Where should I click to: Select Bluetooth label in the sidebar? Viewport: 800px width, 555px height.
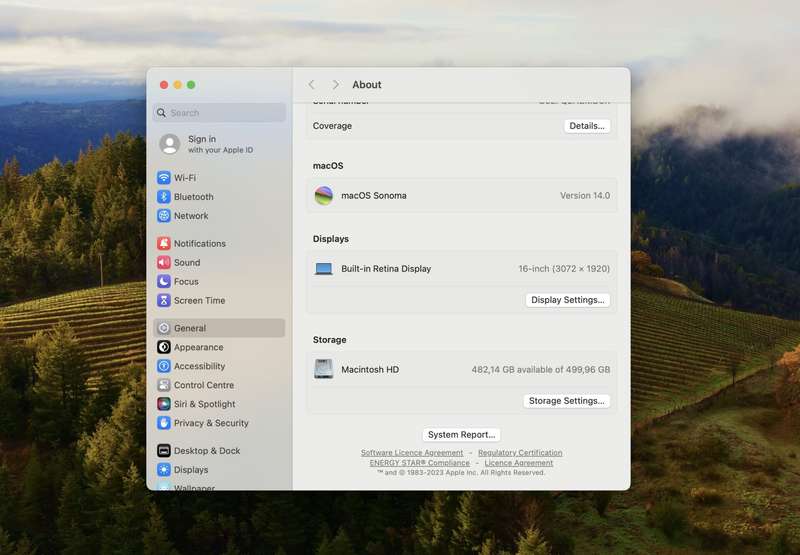[193, 196]
